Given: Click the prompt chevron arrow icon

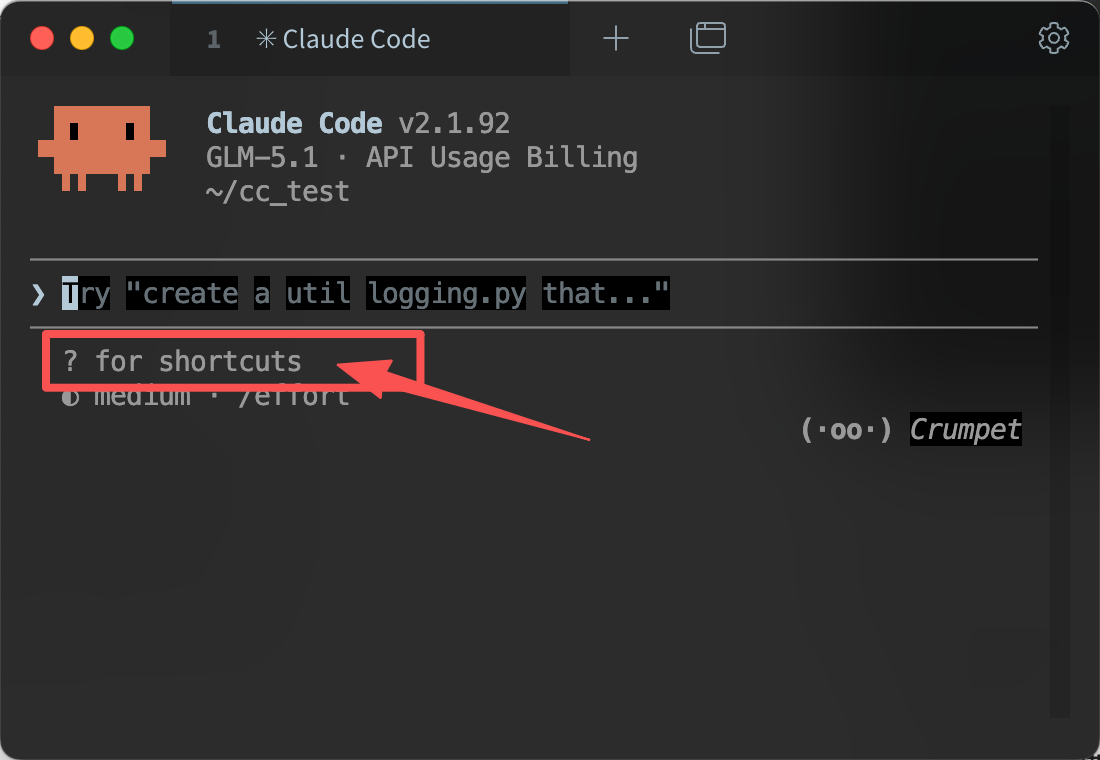Looking at the screenshot, I should [x=38, y=295].
